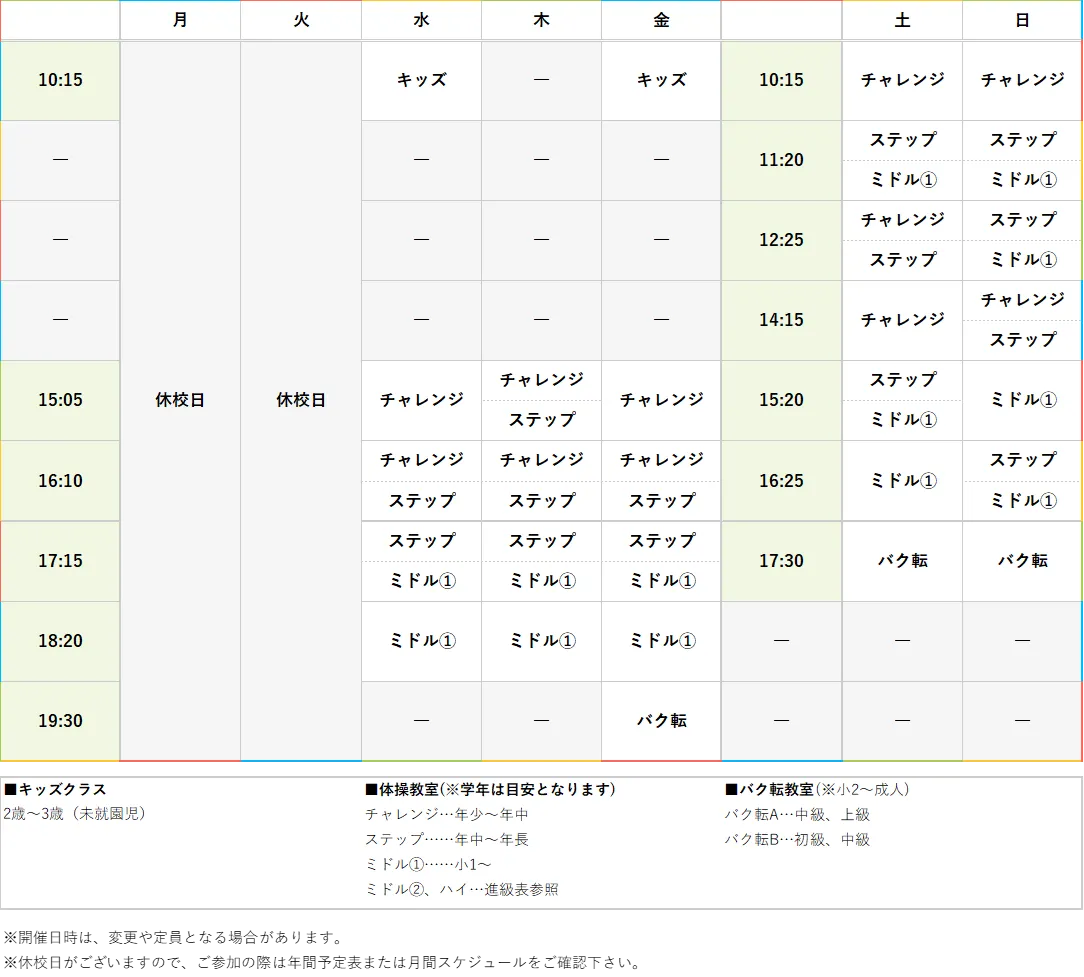1084x977 pixels.
Task: Click the 水曜18:20 ミドル① cell
Action: point(421,641)
